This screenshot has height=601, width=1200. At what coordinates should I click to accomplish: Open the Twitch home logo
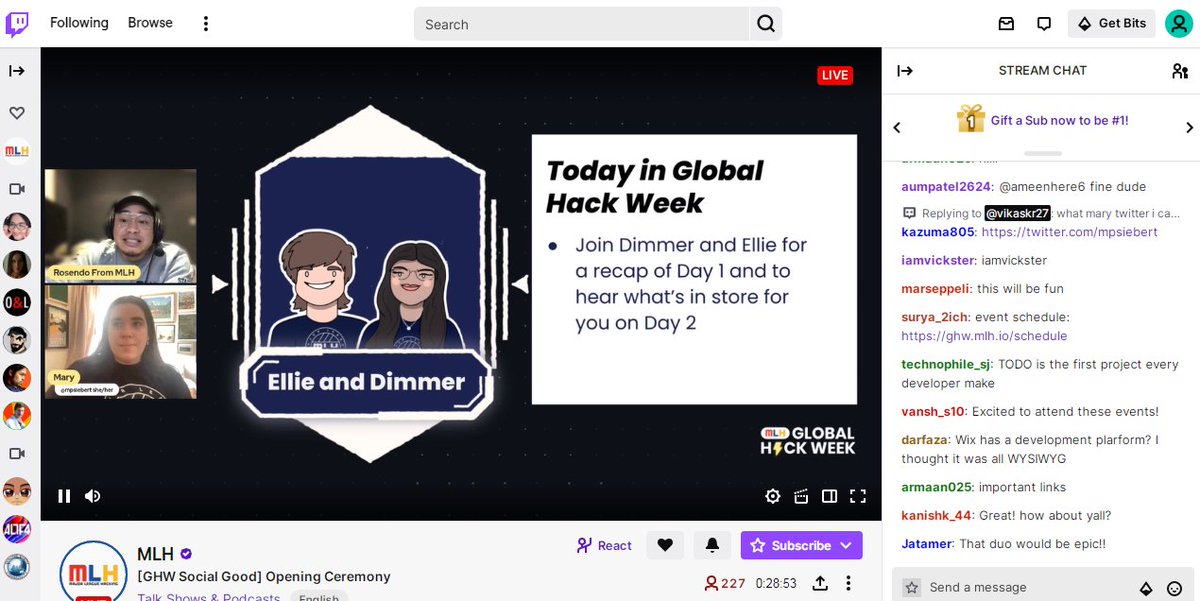17,23
